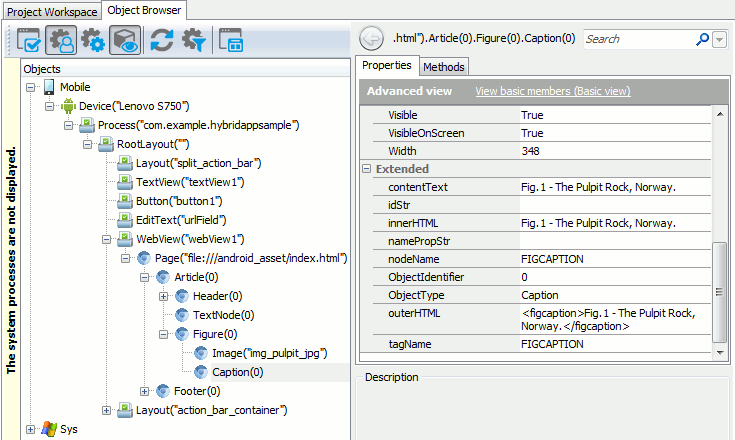Open the Project Workspace tab

[x=52, y=11]
